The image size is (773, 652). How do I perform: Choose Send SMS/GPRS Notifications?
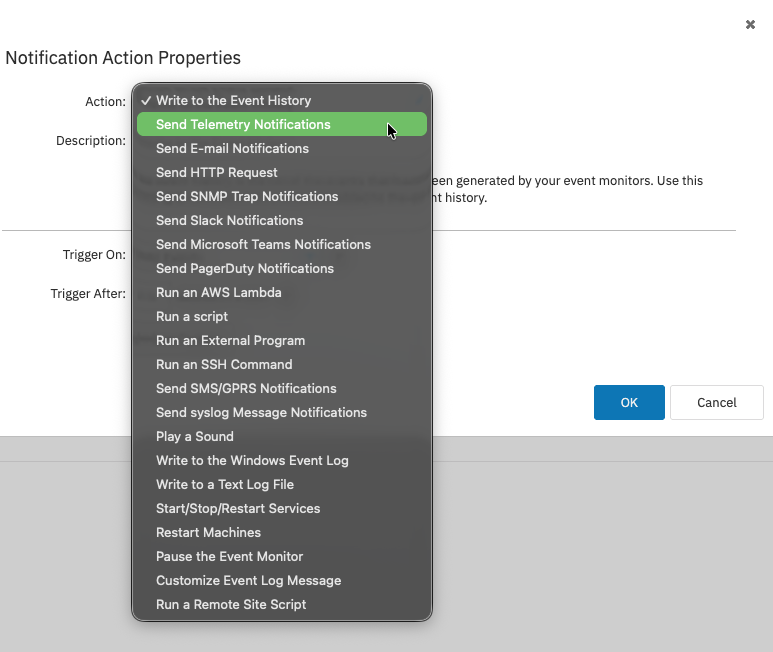(x=246, y=389)
